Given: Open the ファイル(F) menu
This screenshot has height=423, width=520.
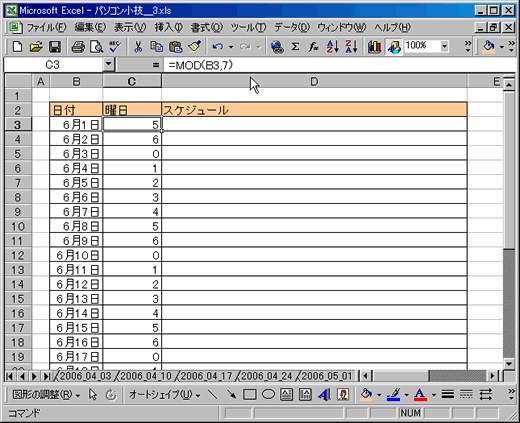Looking at the screenshot, I should point(46,27).
